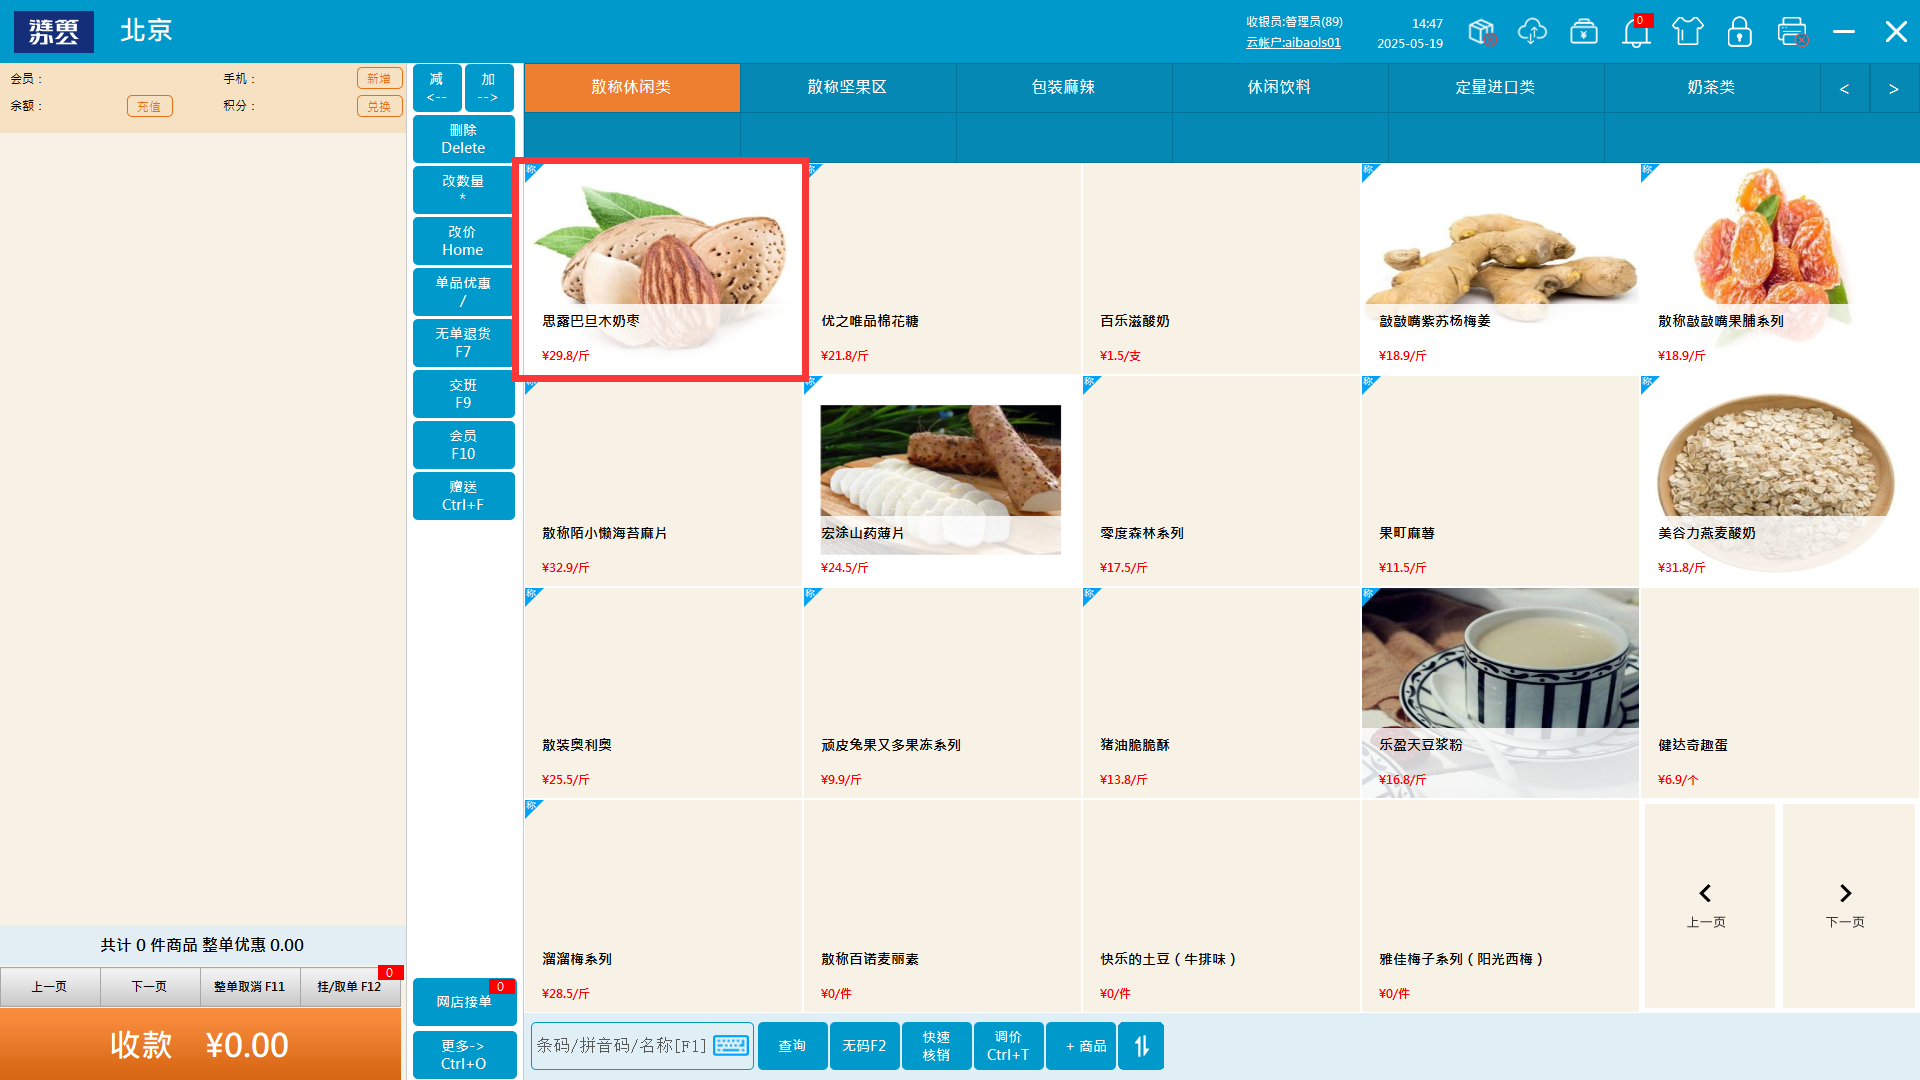
Task: Select product 百乐滋酸奶
Action: (x=1221, y=269)
